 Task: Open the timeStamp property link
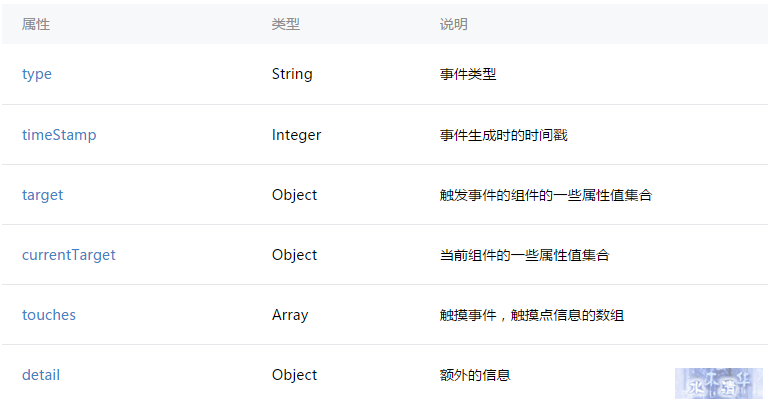click(59, 135)
